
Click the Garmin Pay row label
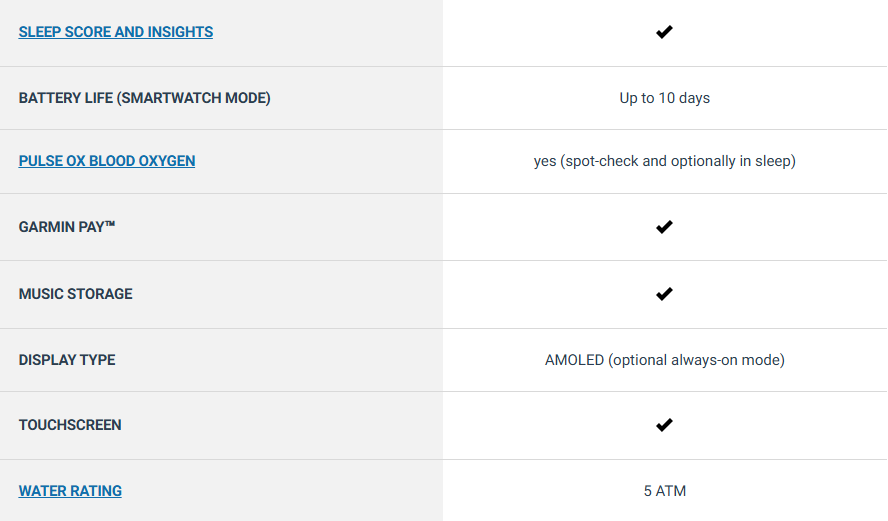click(67, 227)
